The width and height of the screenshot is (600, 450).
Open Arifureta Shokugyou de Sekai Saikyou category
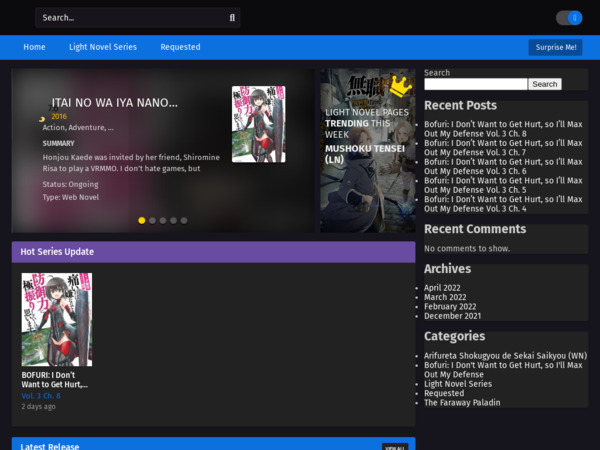tap(505, 355)
